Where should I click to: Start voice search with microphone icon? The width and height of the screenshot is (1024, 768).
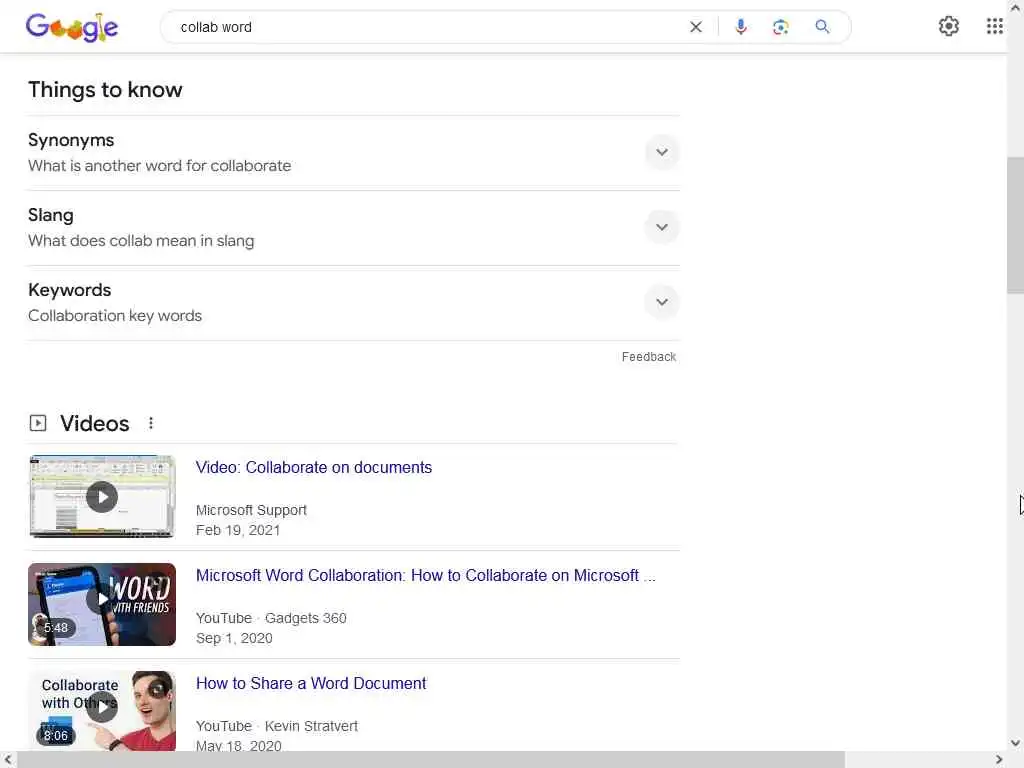[x=741, y=27]
